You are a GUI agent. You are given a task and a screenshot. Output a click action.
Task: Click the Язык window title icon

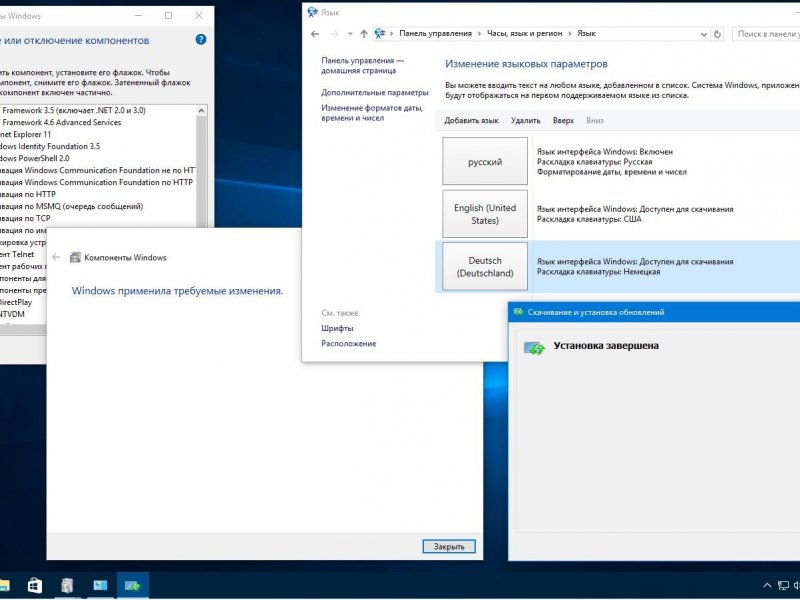(x=313, y=12)
